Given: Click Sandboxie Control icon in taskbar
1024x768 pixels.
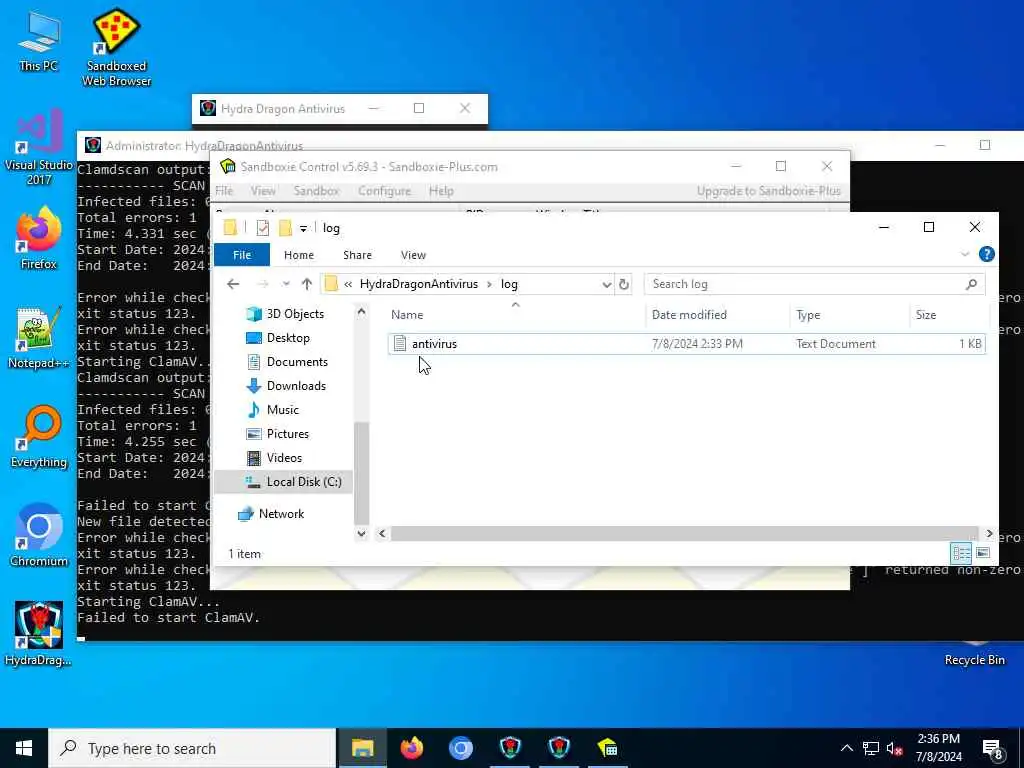Looking at the screenshot, I should 607,748.
